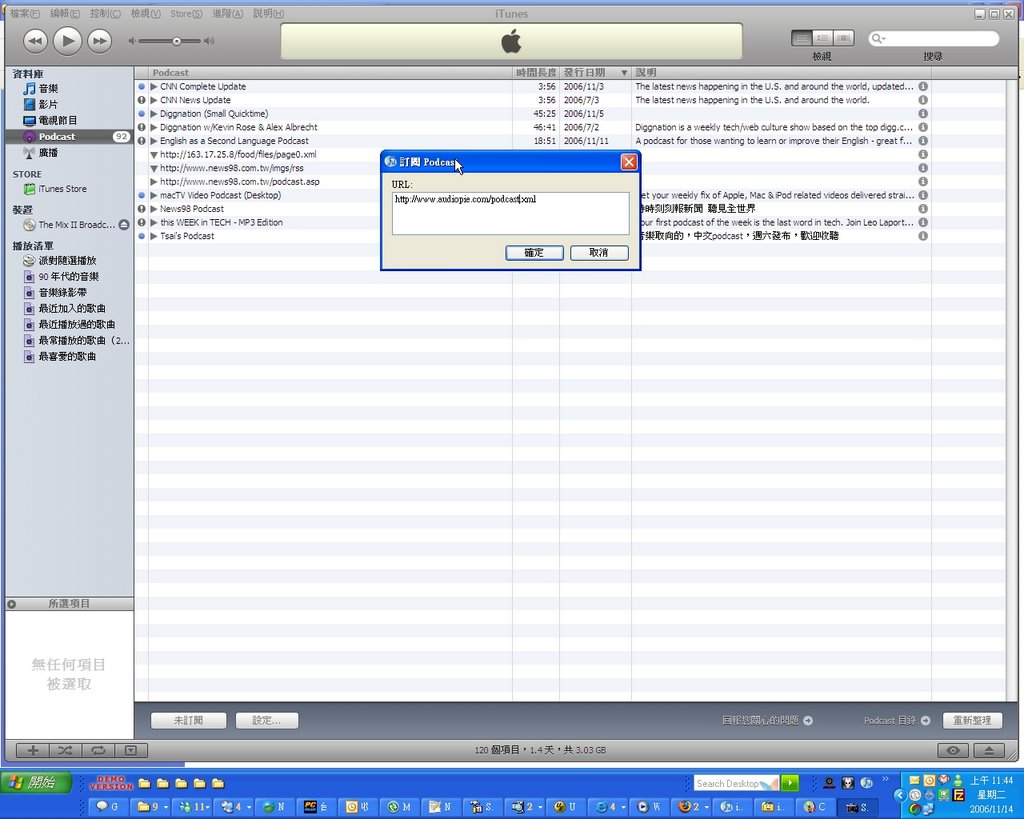Image resolution: width=1024 pixels, height=819 pixels.
Task: Expand this WEEK in TECH podcast
Action: tap(153, 222)
